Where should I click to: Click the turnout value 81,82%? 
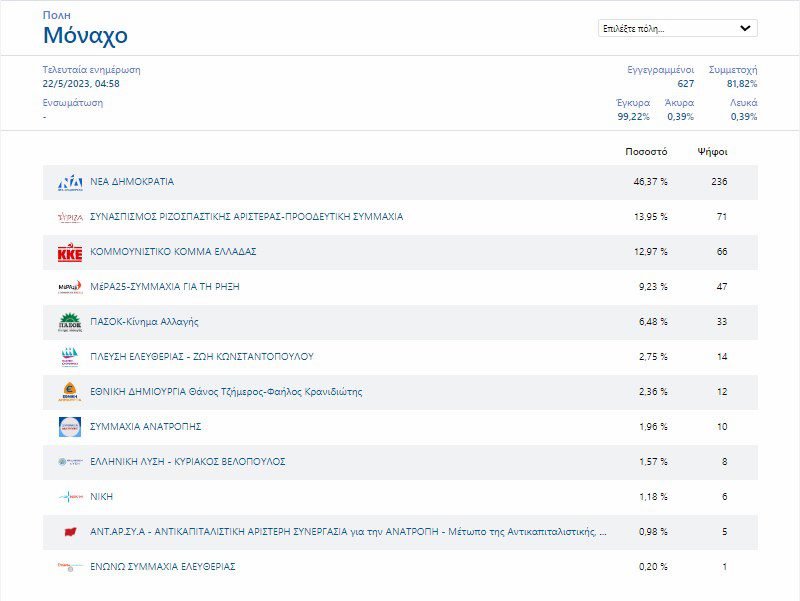click(x=742, y=84)
